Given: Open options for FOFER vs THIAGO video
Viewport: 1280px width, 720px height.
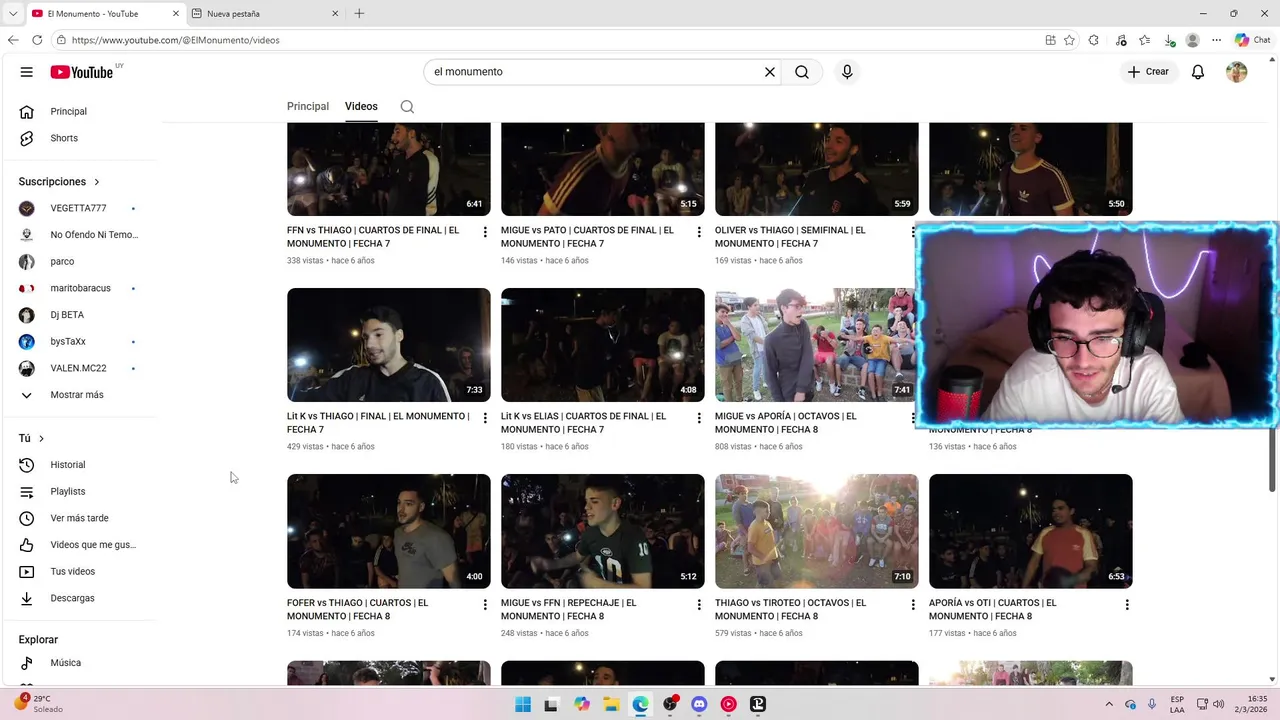Looking at the screenshot, I should click(x=485, y=605).
